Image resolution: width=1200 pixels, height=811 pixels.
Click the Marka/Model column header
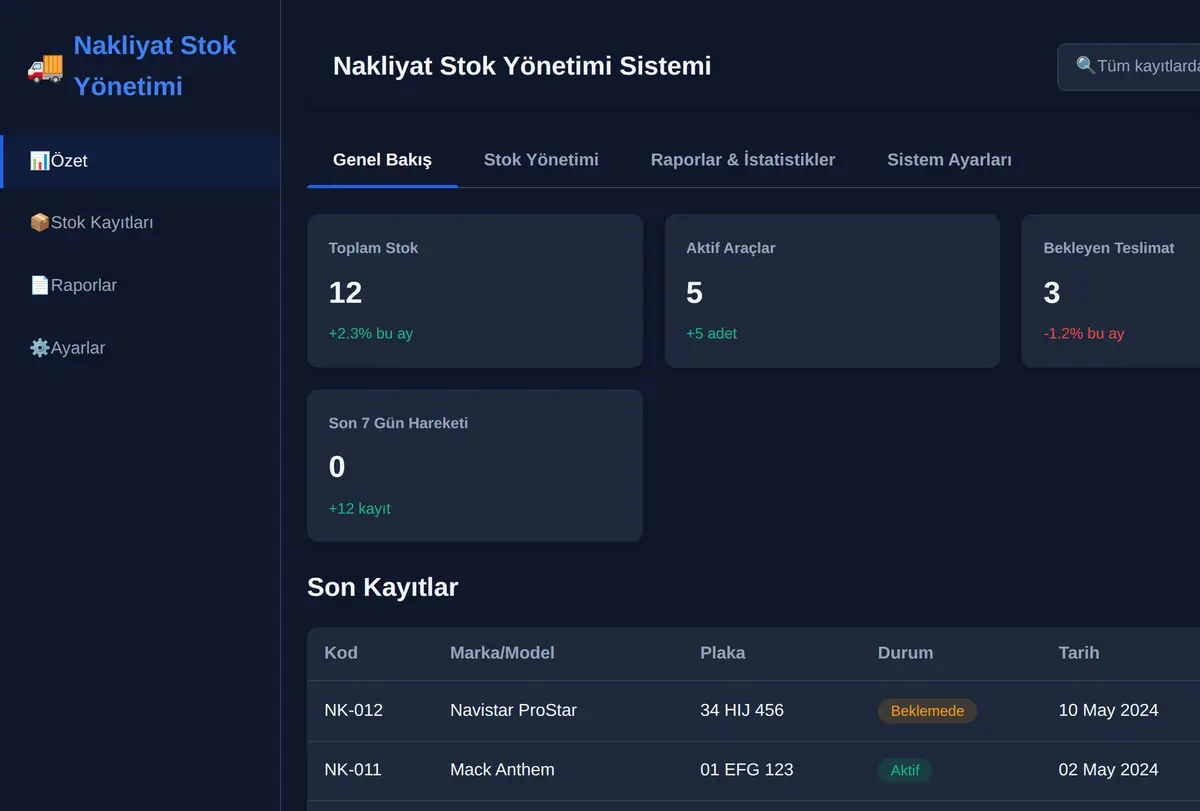coord(502,653)
